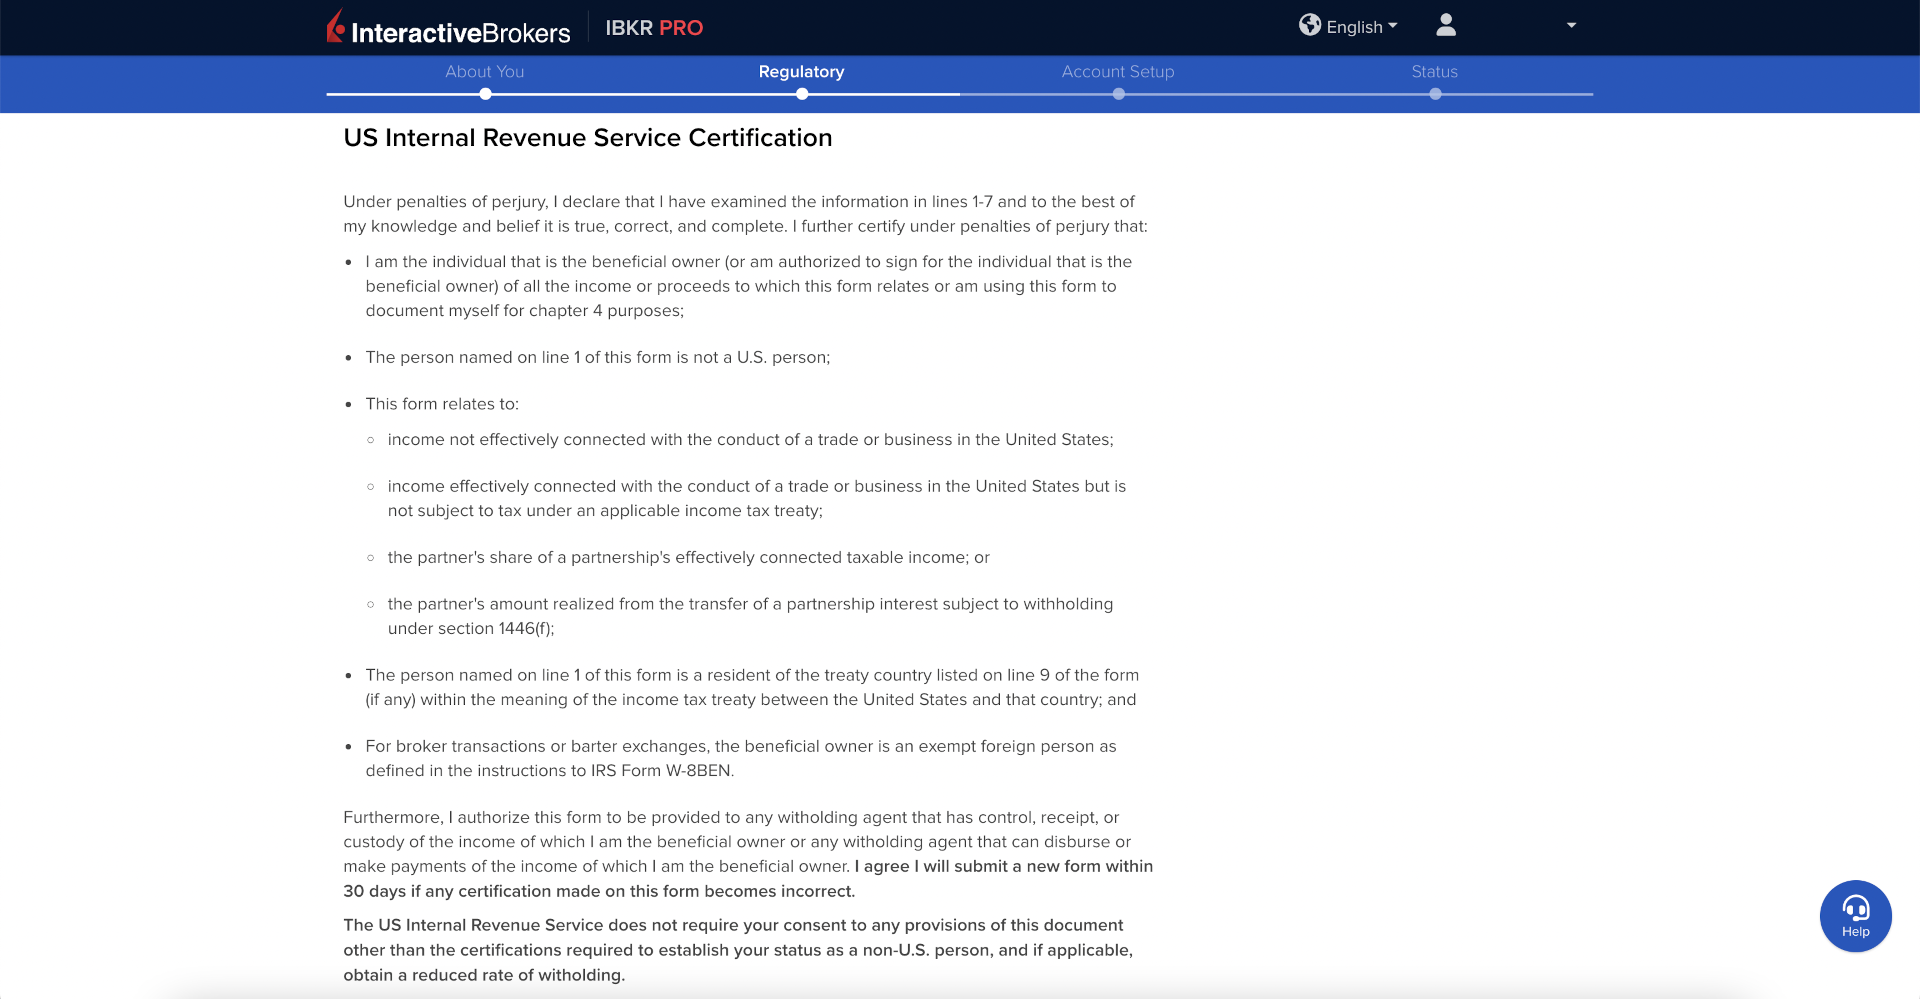This screenshot has height=999, width=1920.
Task: Click the About You step dot
Action: tap(485, 94)
